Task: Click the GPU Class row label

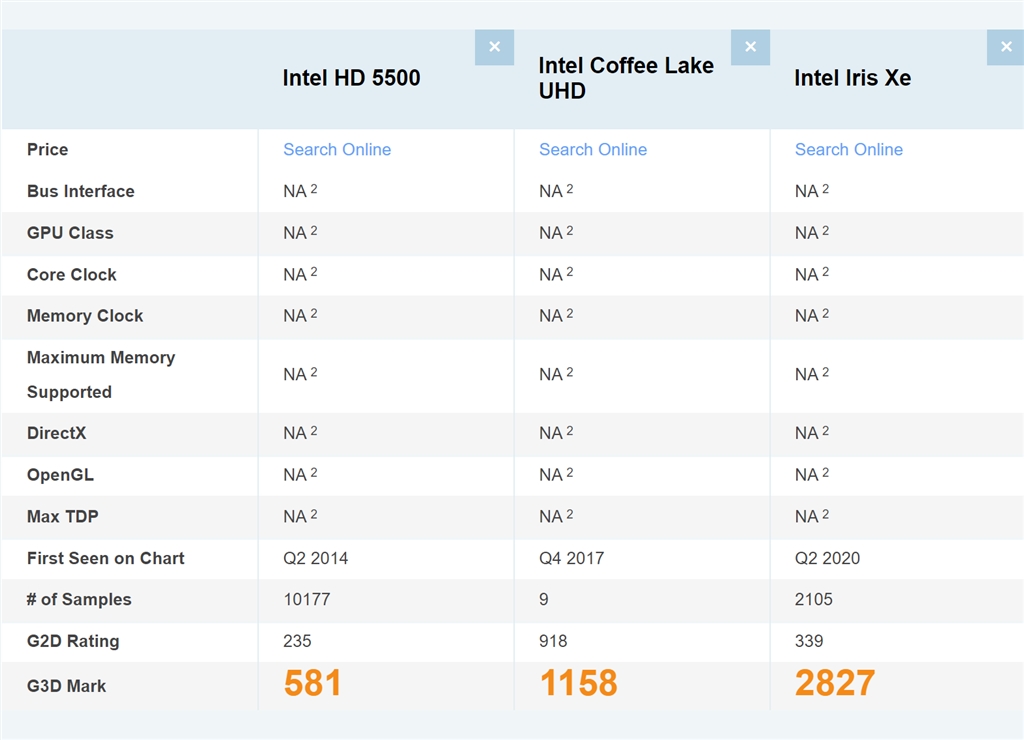Action: tap(70, 233)
